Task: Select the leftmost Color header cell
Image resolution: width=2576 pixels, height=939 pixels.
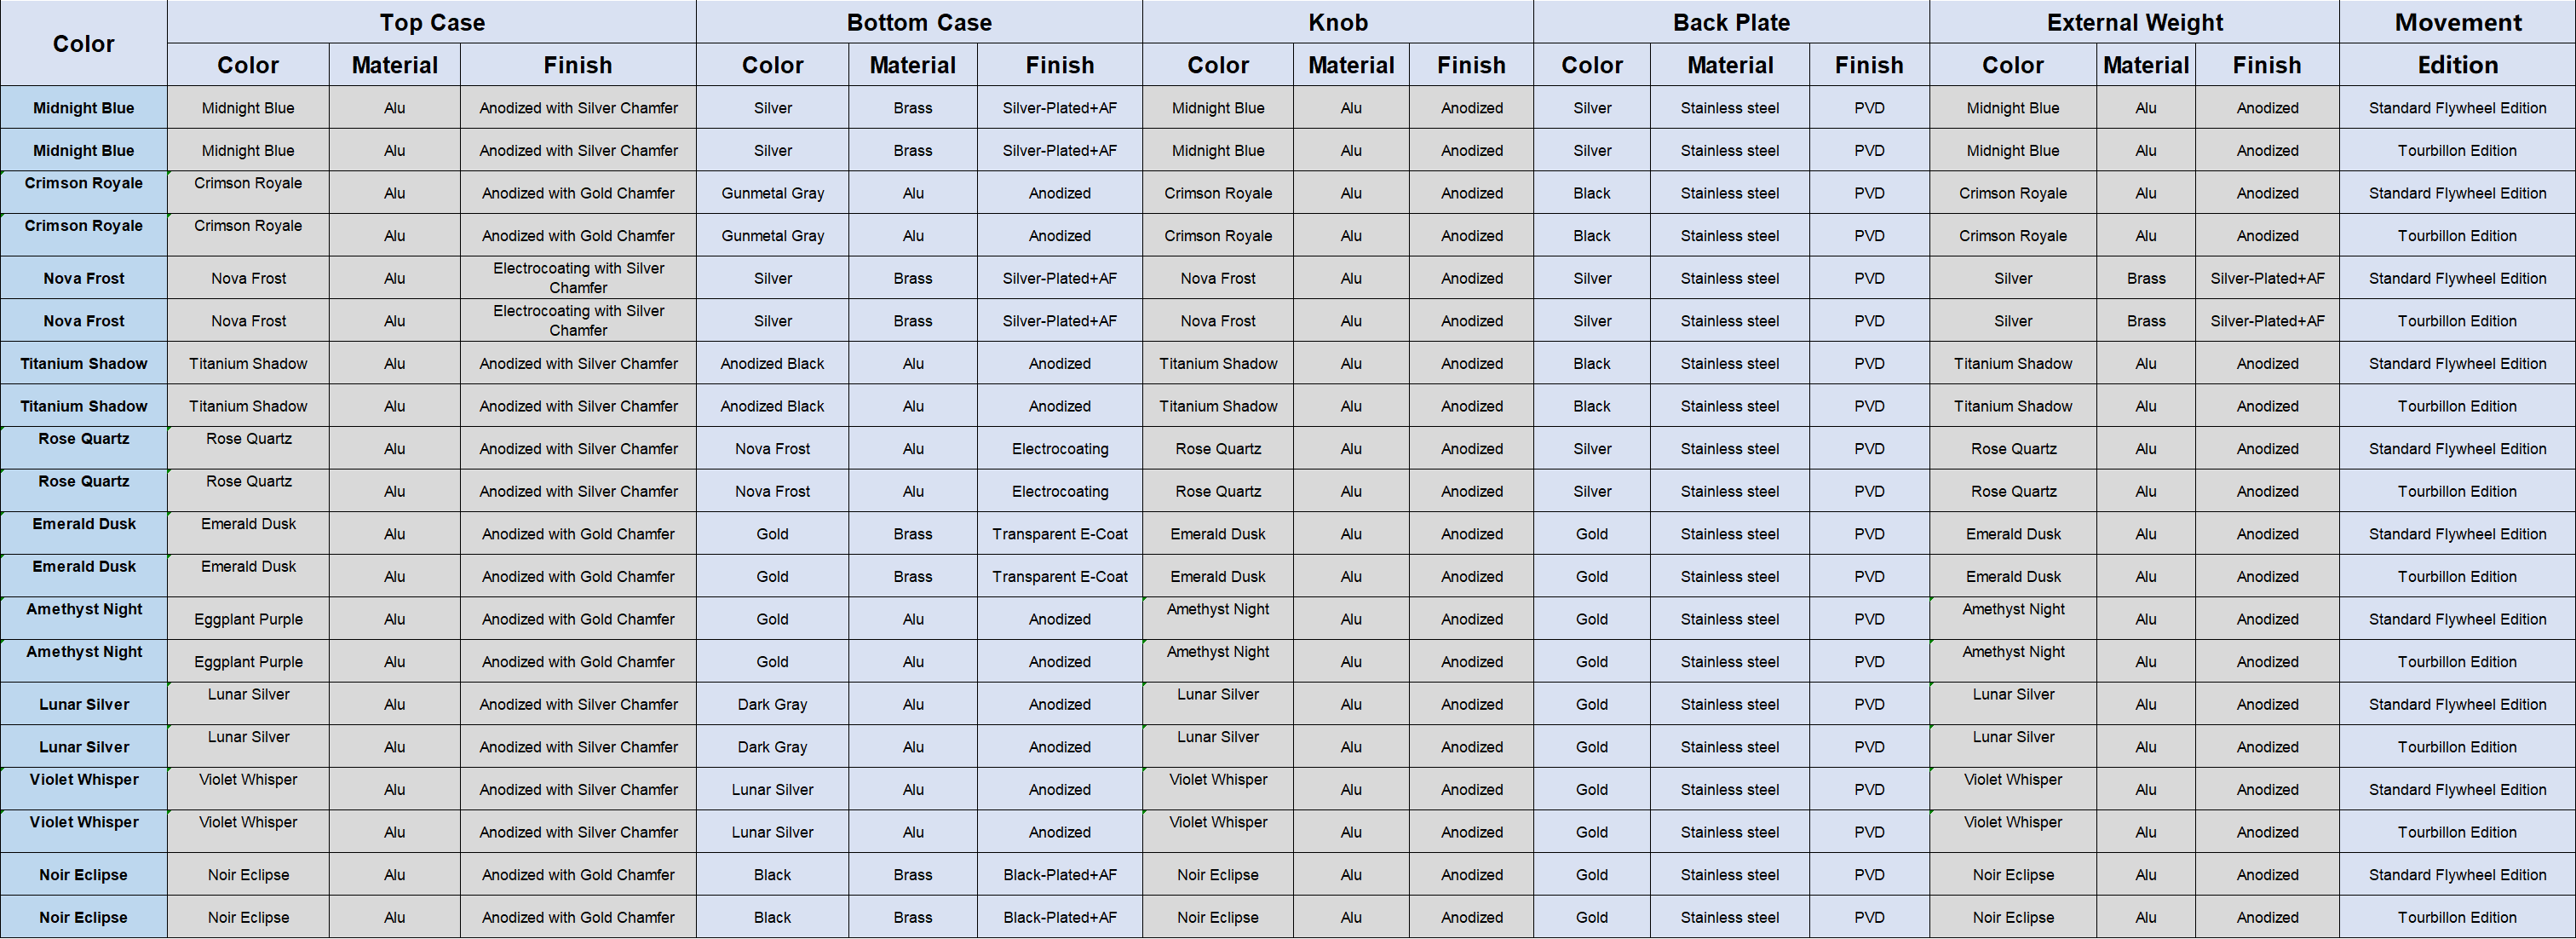Action: click(x=83, y=43)
